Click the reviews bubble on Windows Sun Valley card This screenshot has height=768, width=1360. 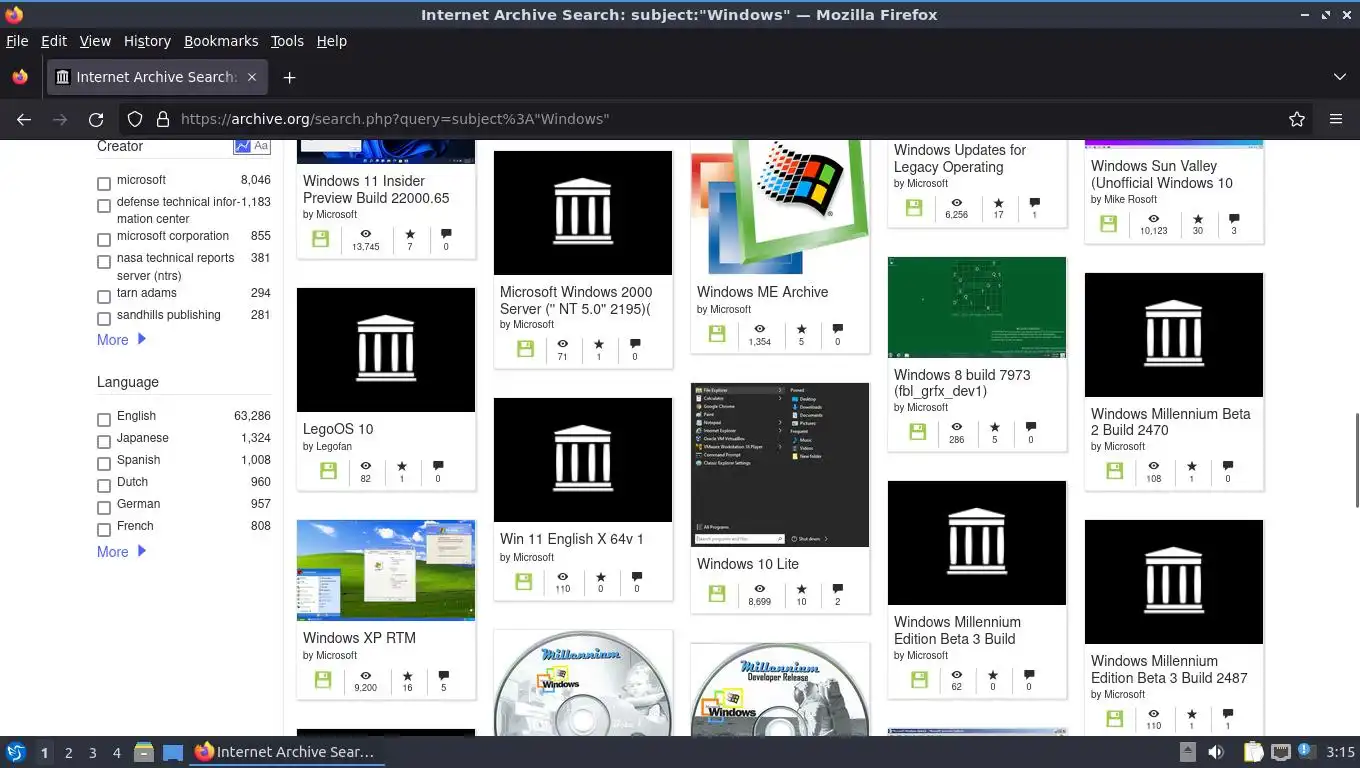1234,218
